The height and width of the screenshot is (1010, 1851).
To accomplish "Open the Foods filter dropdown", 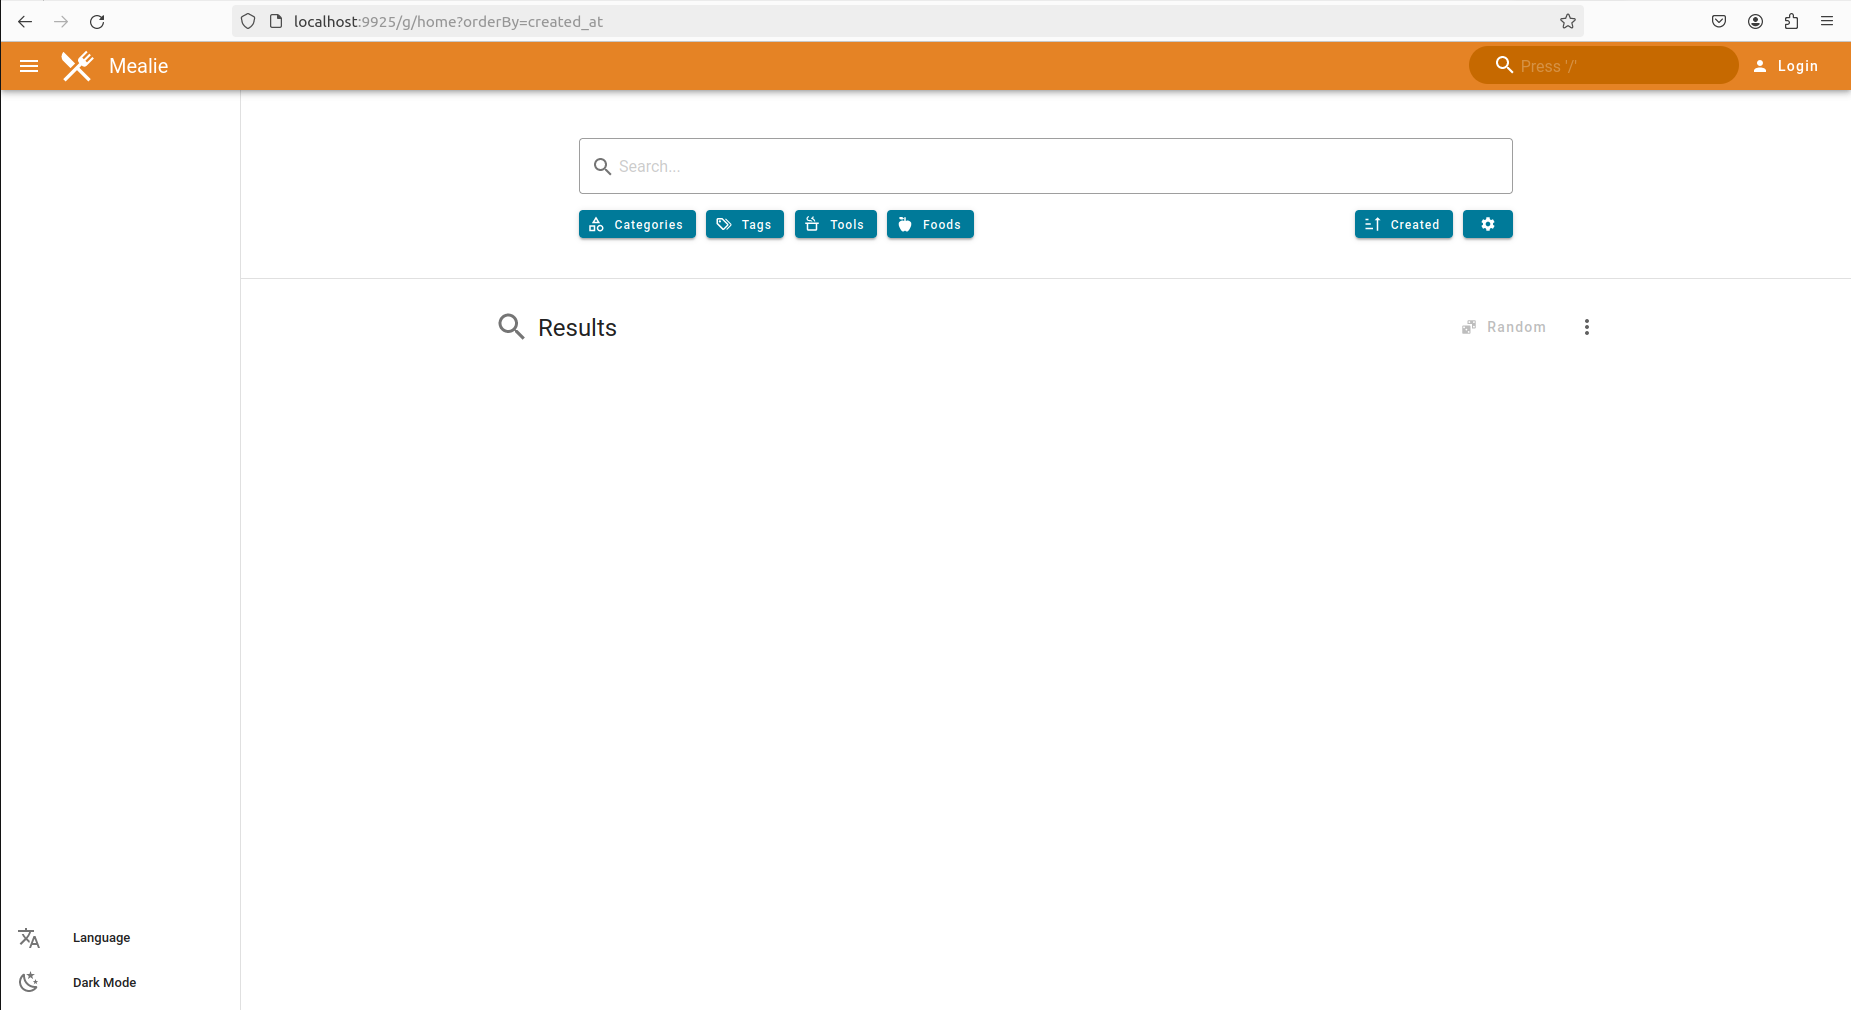I will click(x=930, y=224).
